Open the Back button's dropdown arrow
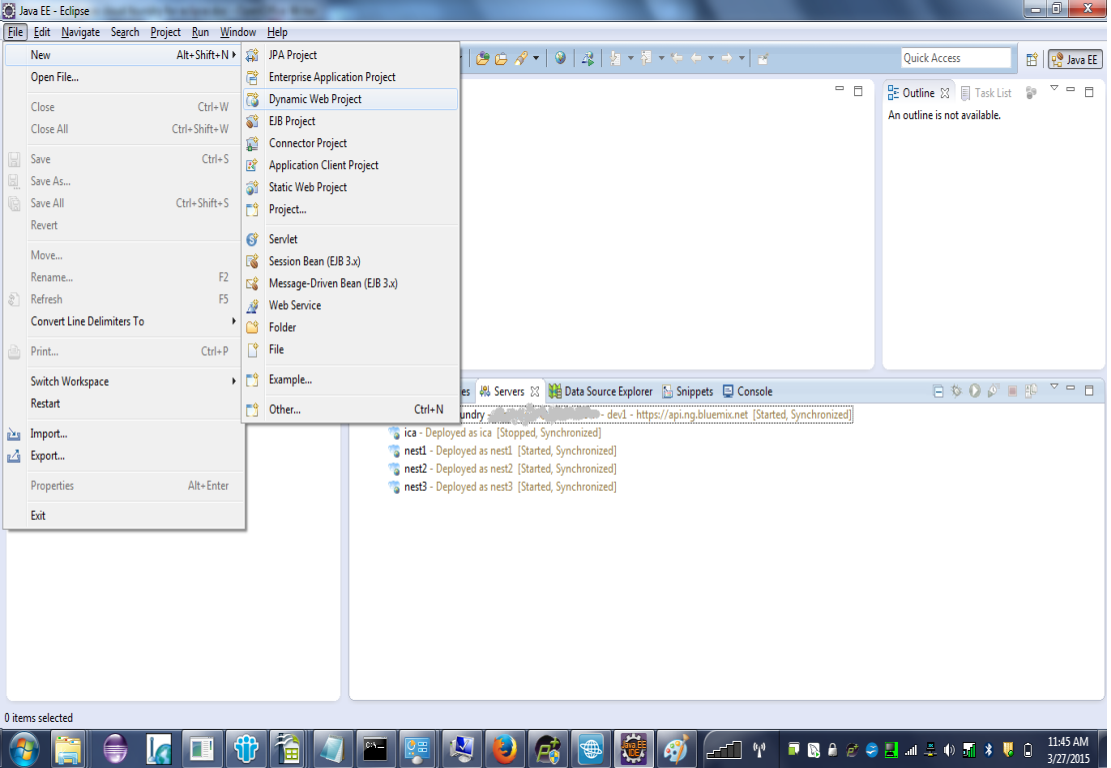 (710, 58)
